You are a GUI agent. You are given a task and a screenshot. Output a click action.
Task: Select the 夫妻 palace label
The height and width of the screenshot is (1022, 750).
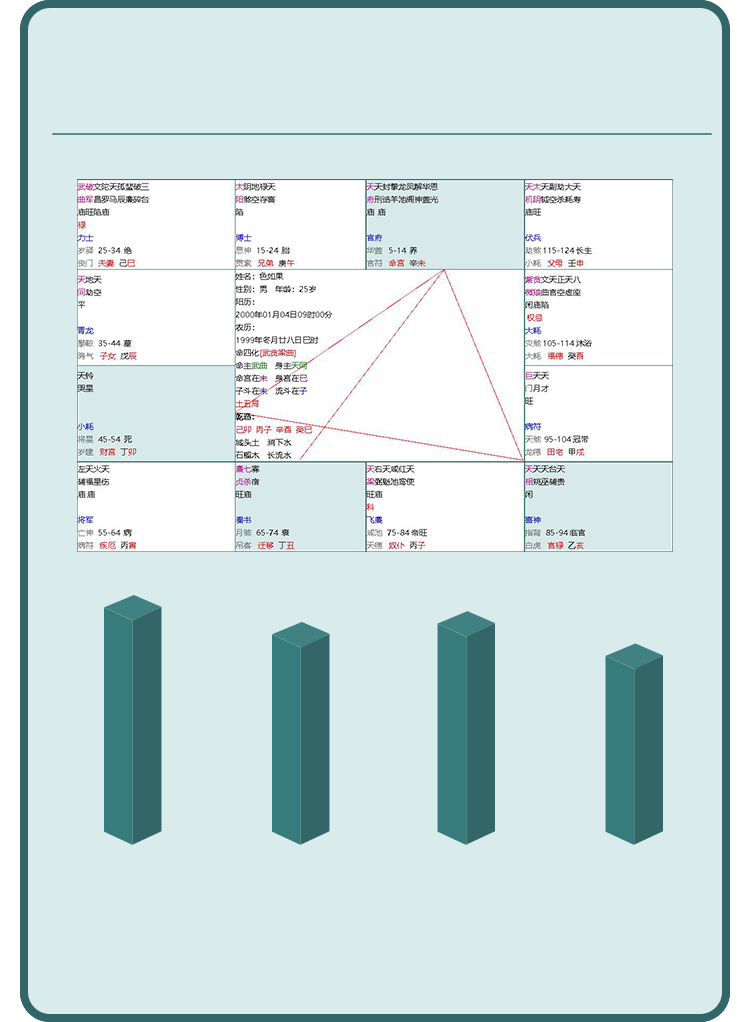point(106,263)
